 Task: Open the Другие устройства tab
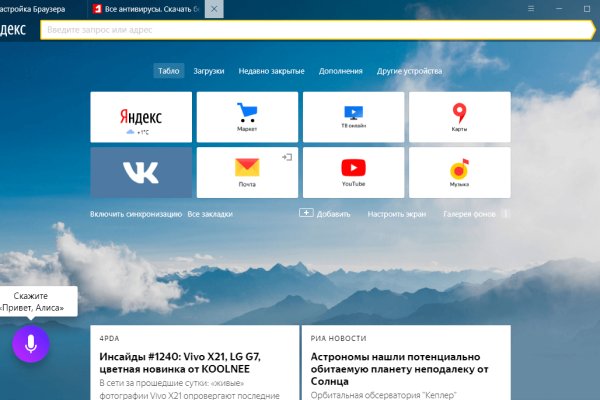tap(409, 71)
